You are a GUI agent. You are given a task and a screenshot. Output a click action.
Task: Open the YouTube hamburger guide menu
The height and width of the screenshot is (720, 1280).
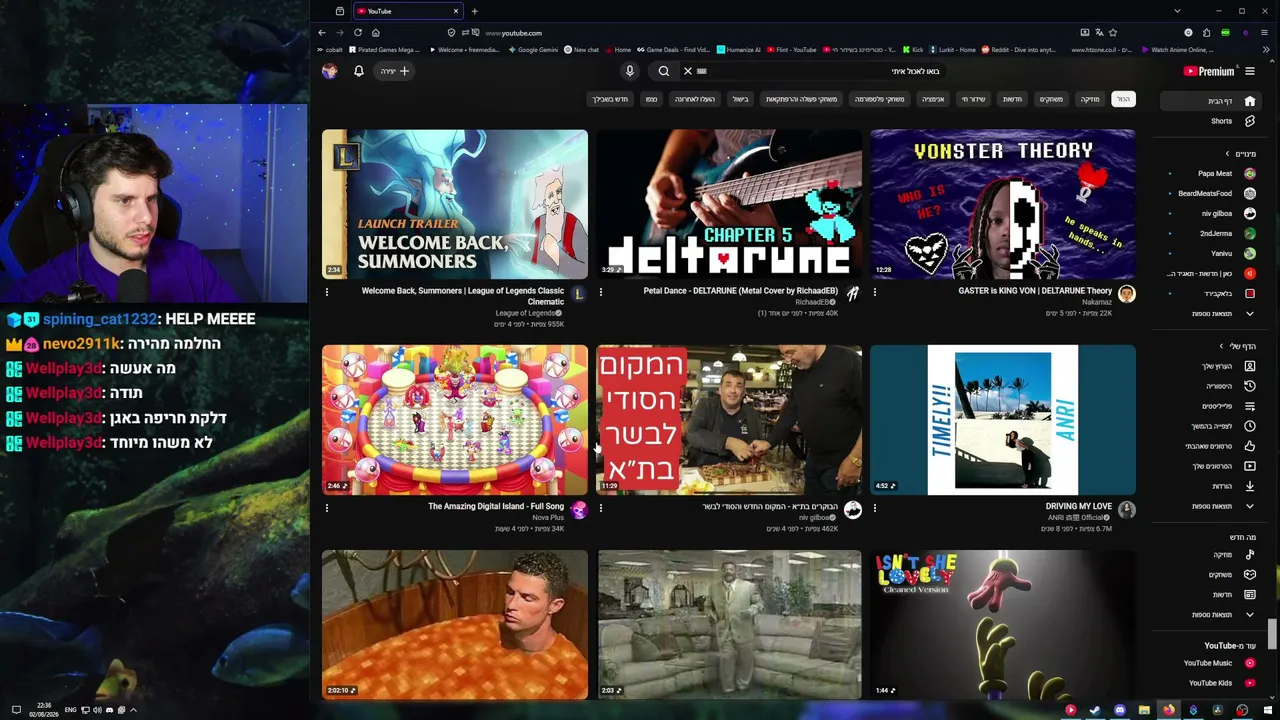click(1250, 71)
